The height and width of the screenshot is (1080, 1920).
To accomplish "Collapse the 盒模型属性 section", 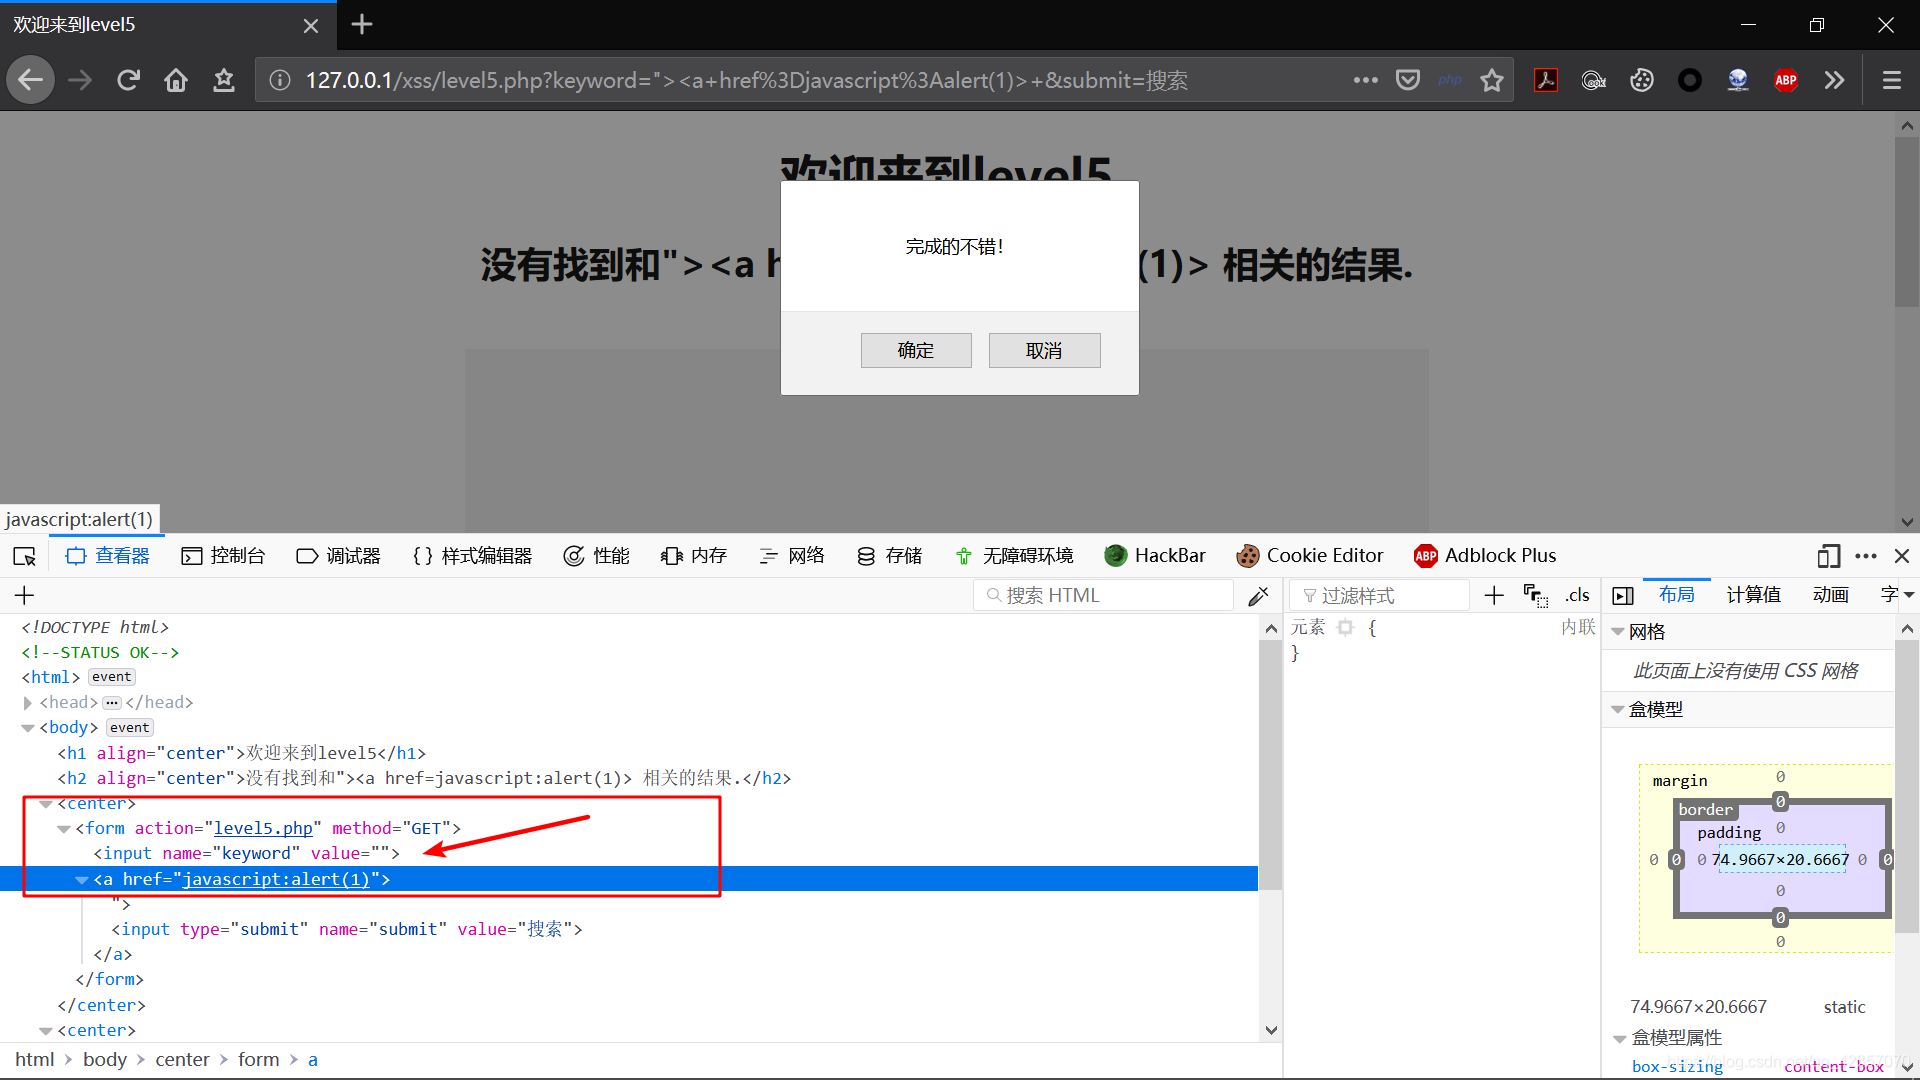I will click(1620, 1038).
